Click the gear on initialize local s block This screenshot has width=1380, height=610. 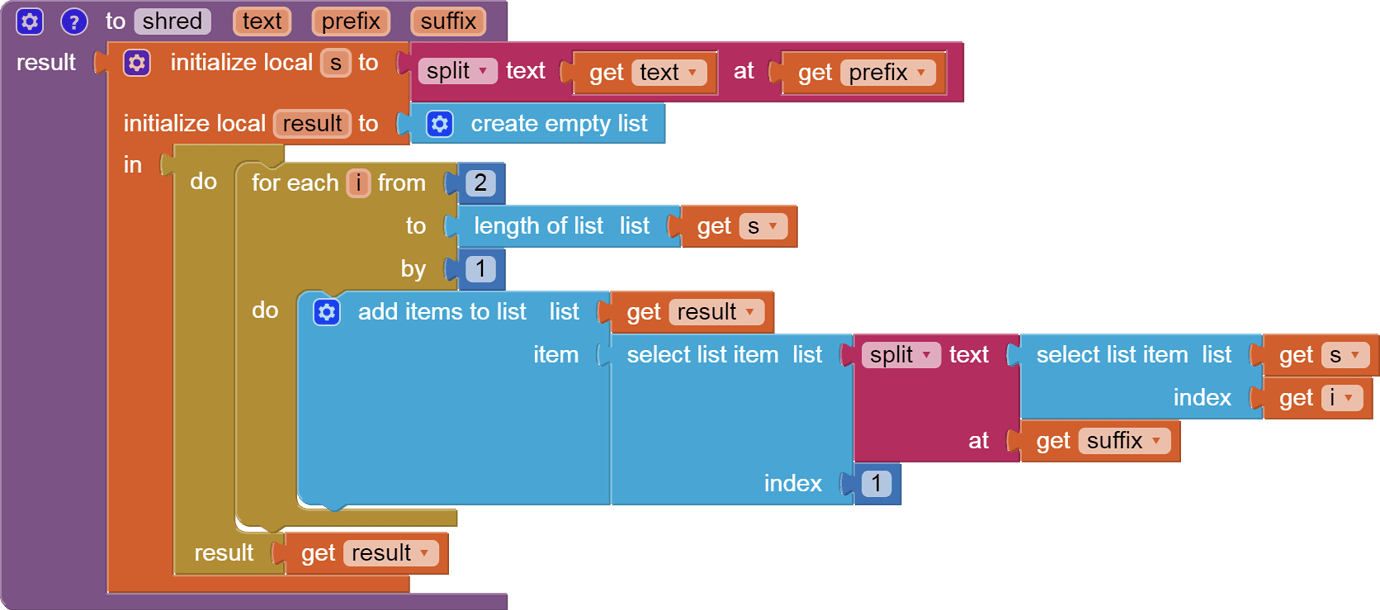(x=136, y=62)
